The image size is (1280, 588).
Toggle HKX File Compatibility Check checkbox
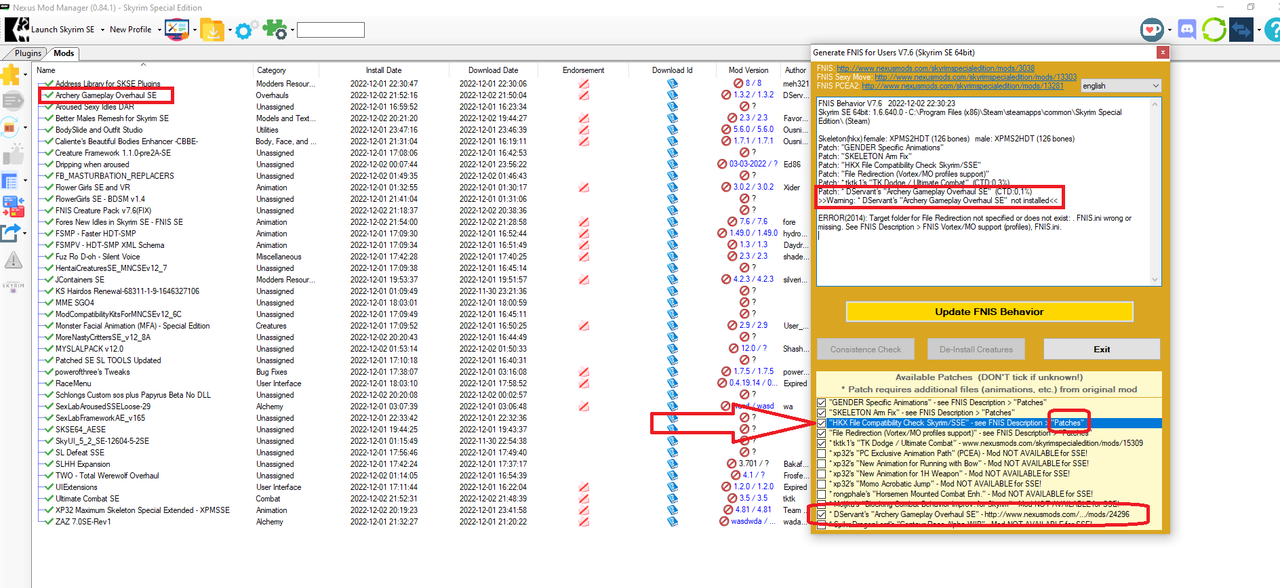[822, 423]
